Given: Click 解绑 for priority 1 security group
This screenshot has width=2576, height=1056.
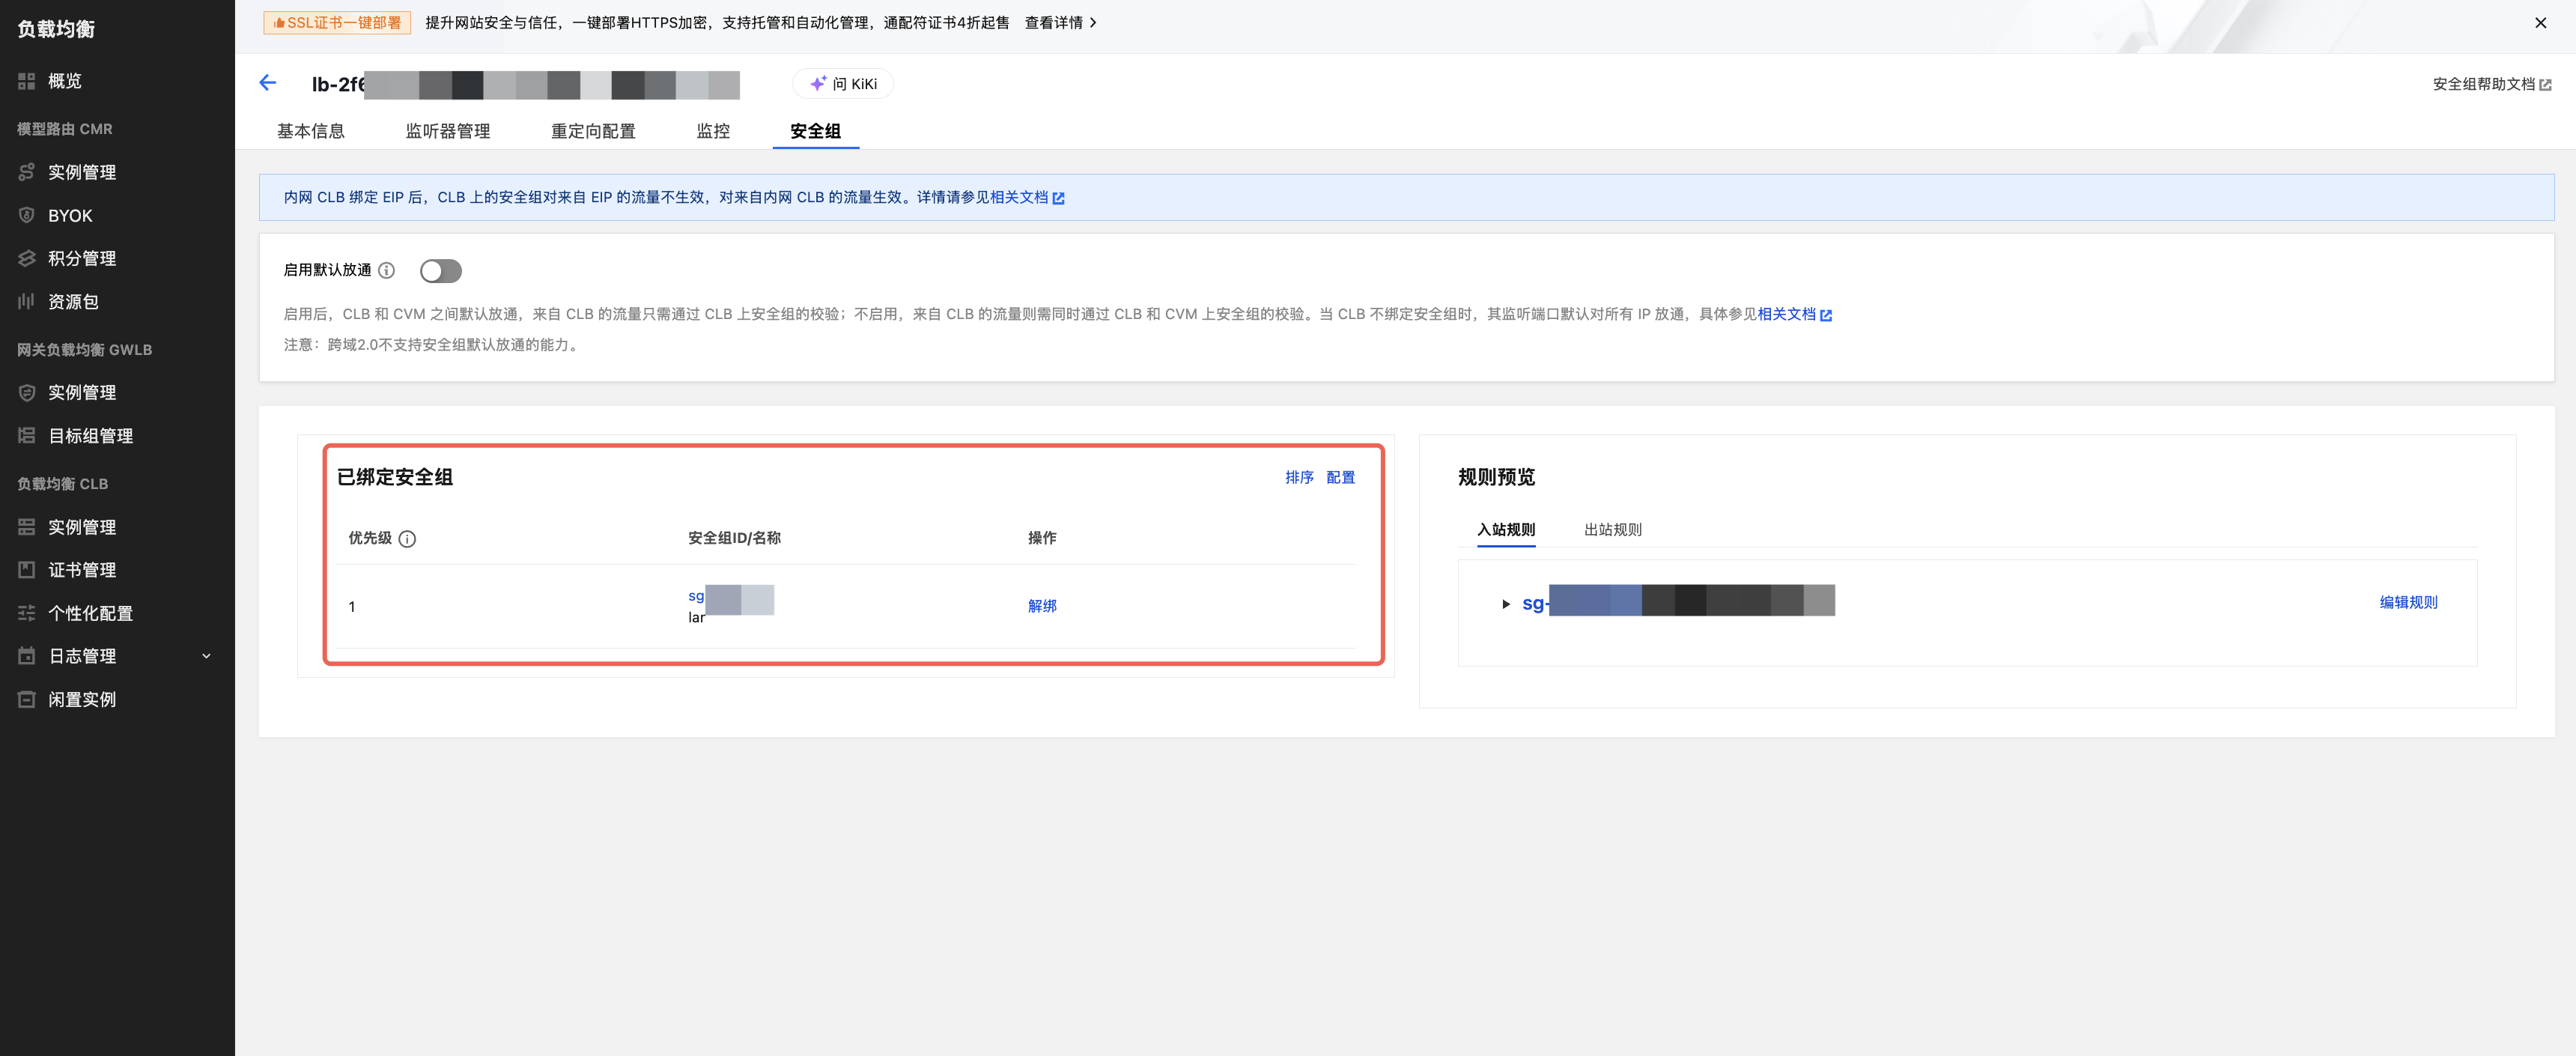Looking at the screenshot, I should (x=1042, y=606).
